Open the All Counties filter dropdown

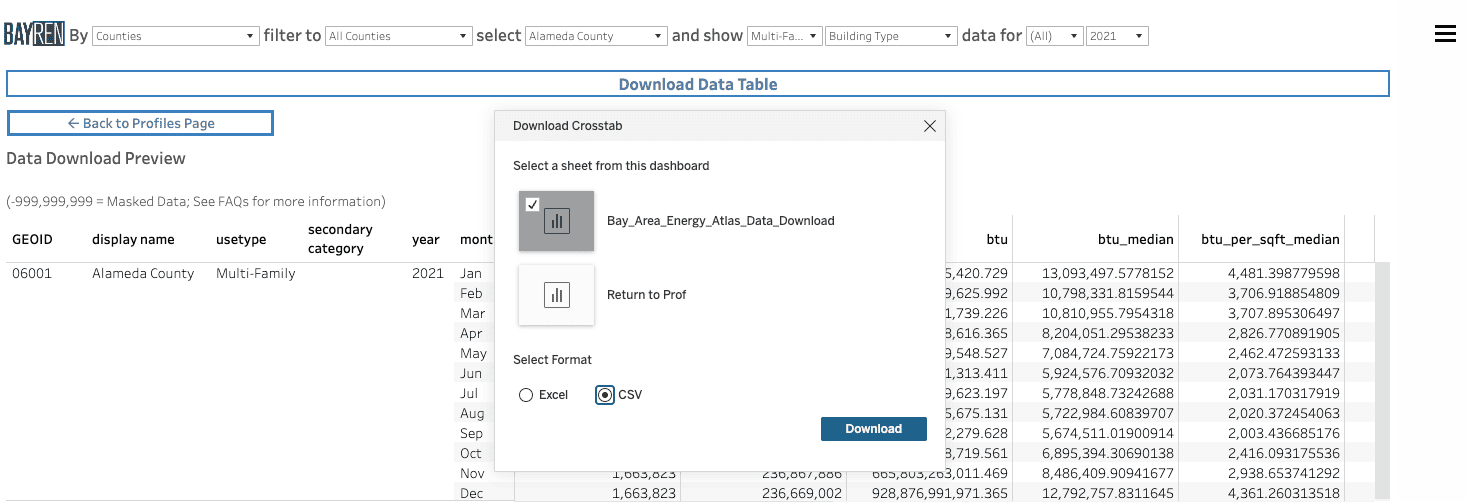click(397, 36)
